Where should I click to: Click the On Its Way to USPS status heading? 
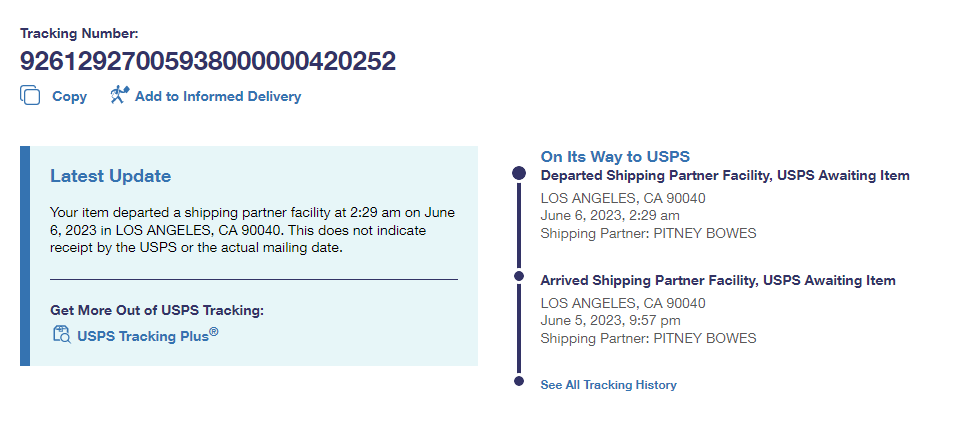615,157
